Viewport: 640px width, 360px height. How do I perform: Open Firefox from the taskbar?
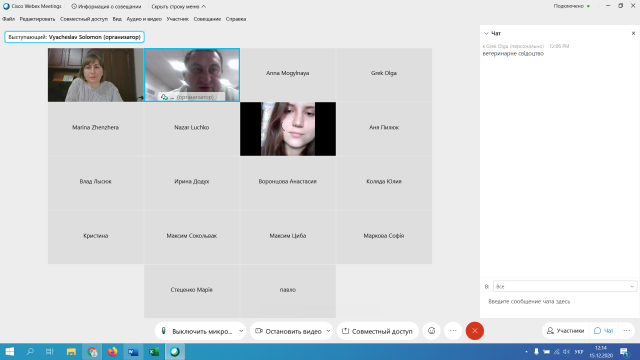[112, 351]
